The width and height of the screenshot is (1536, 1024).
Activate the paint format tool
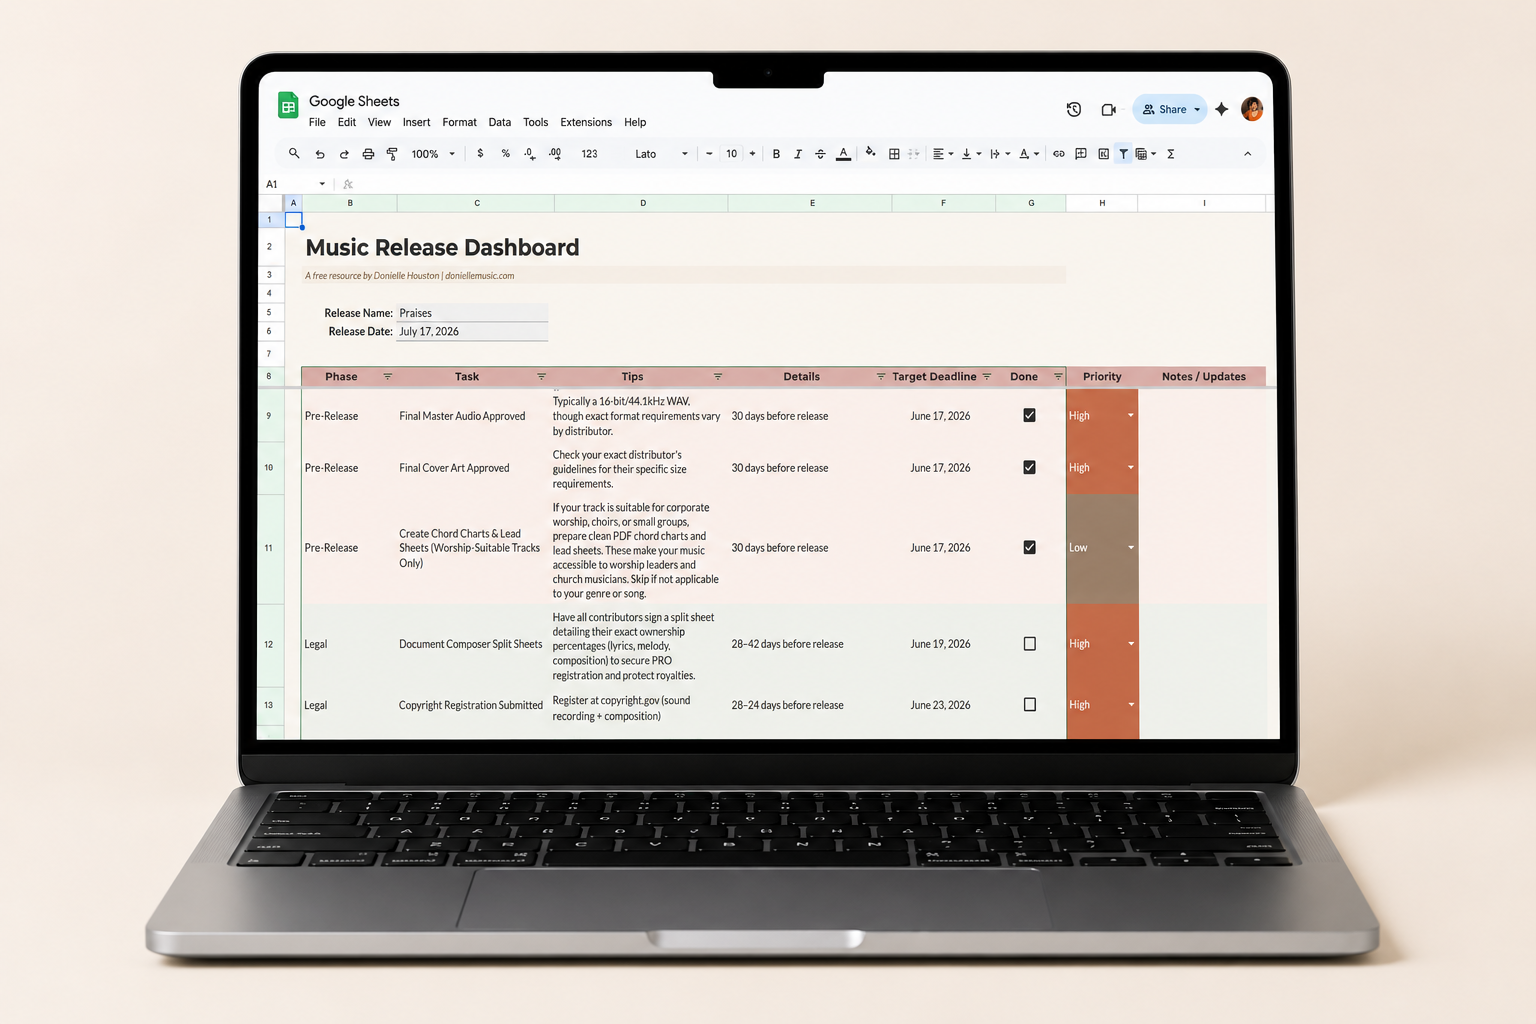pos(392,154)
